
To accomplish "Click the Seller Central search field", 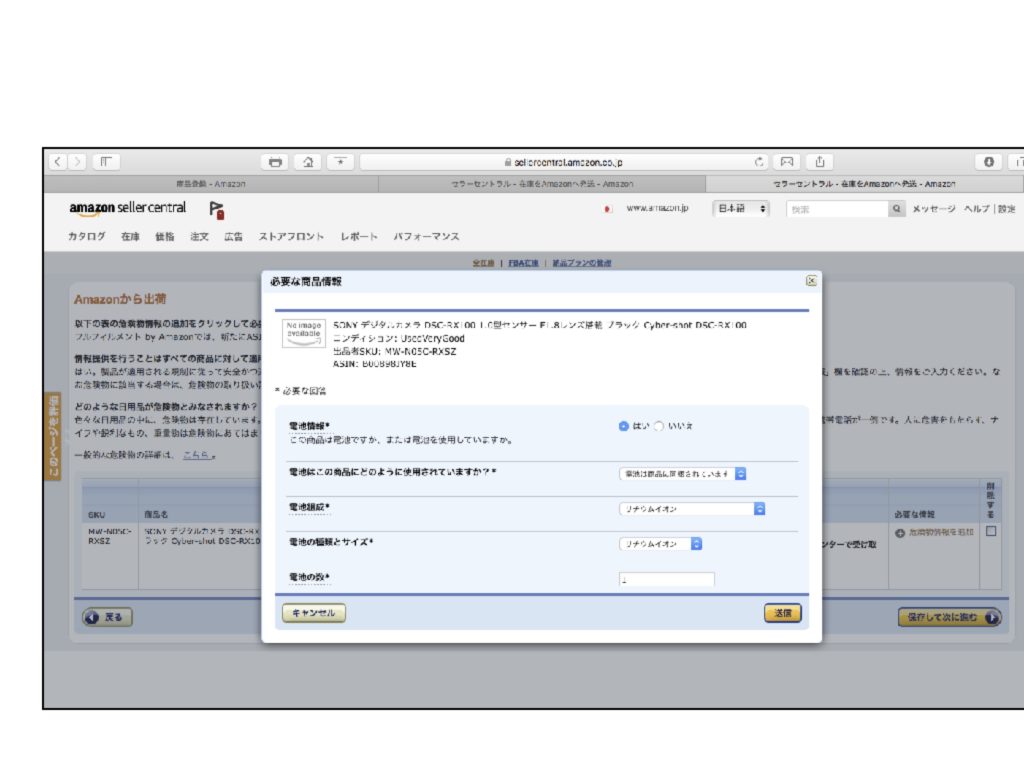I will (837, 209).
